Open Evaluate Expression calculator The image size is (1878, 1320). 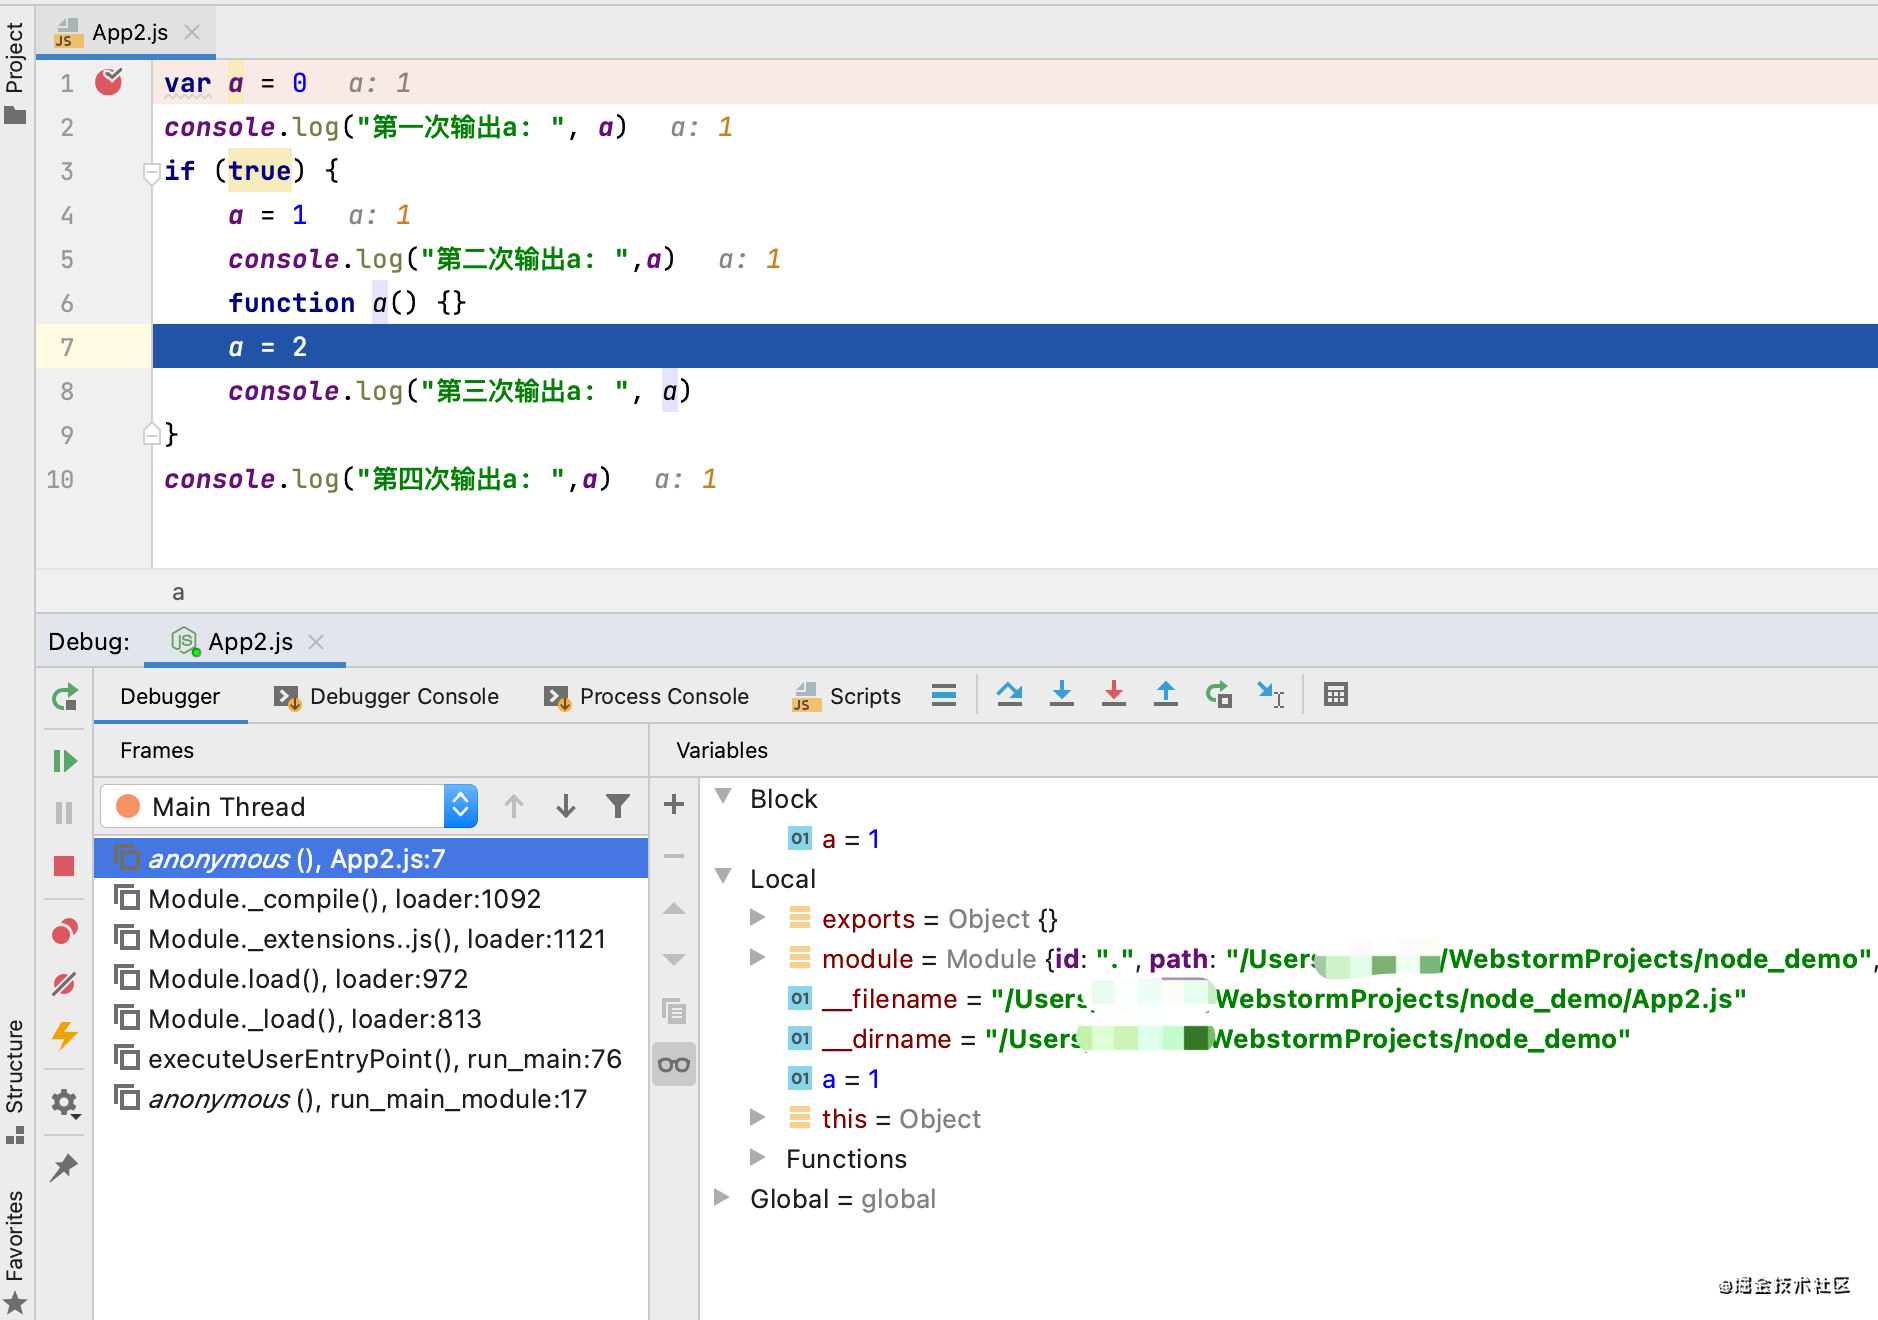(x=1336, y=695)
